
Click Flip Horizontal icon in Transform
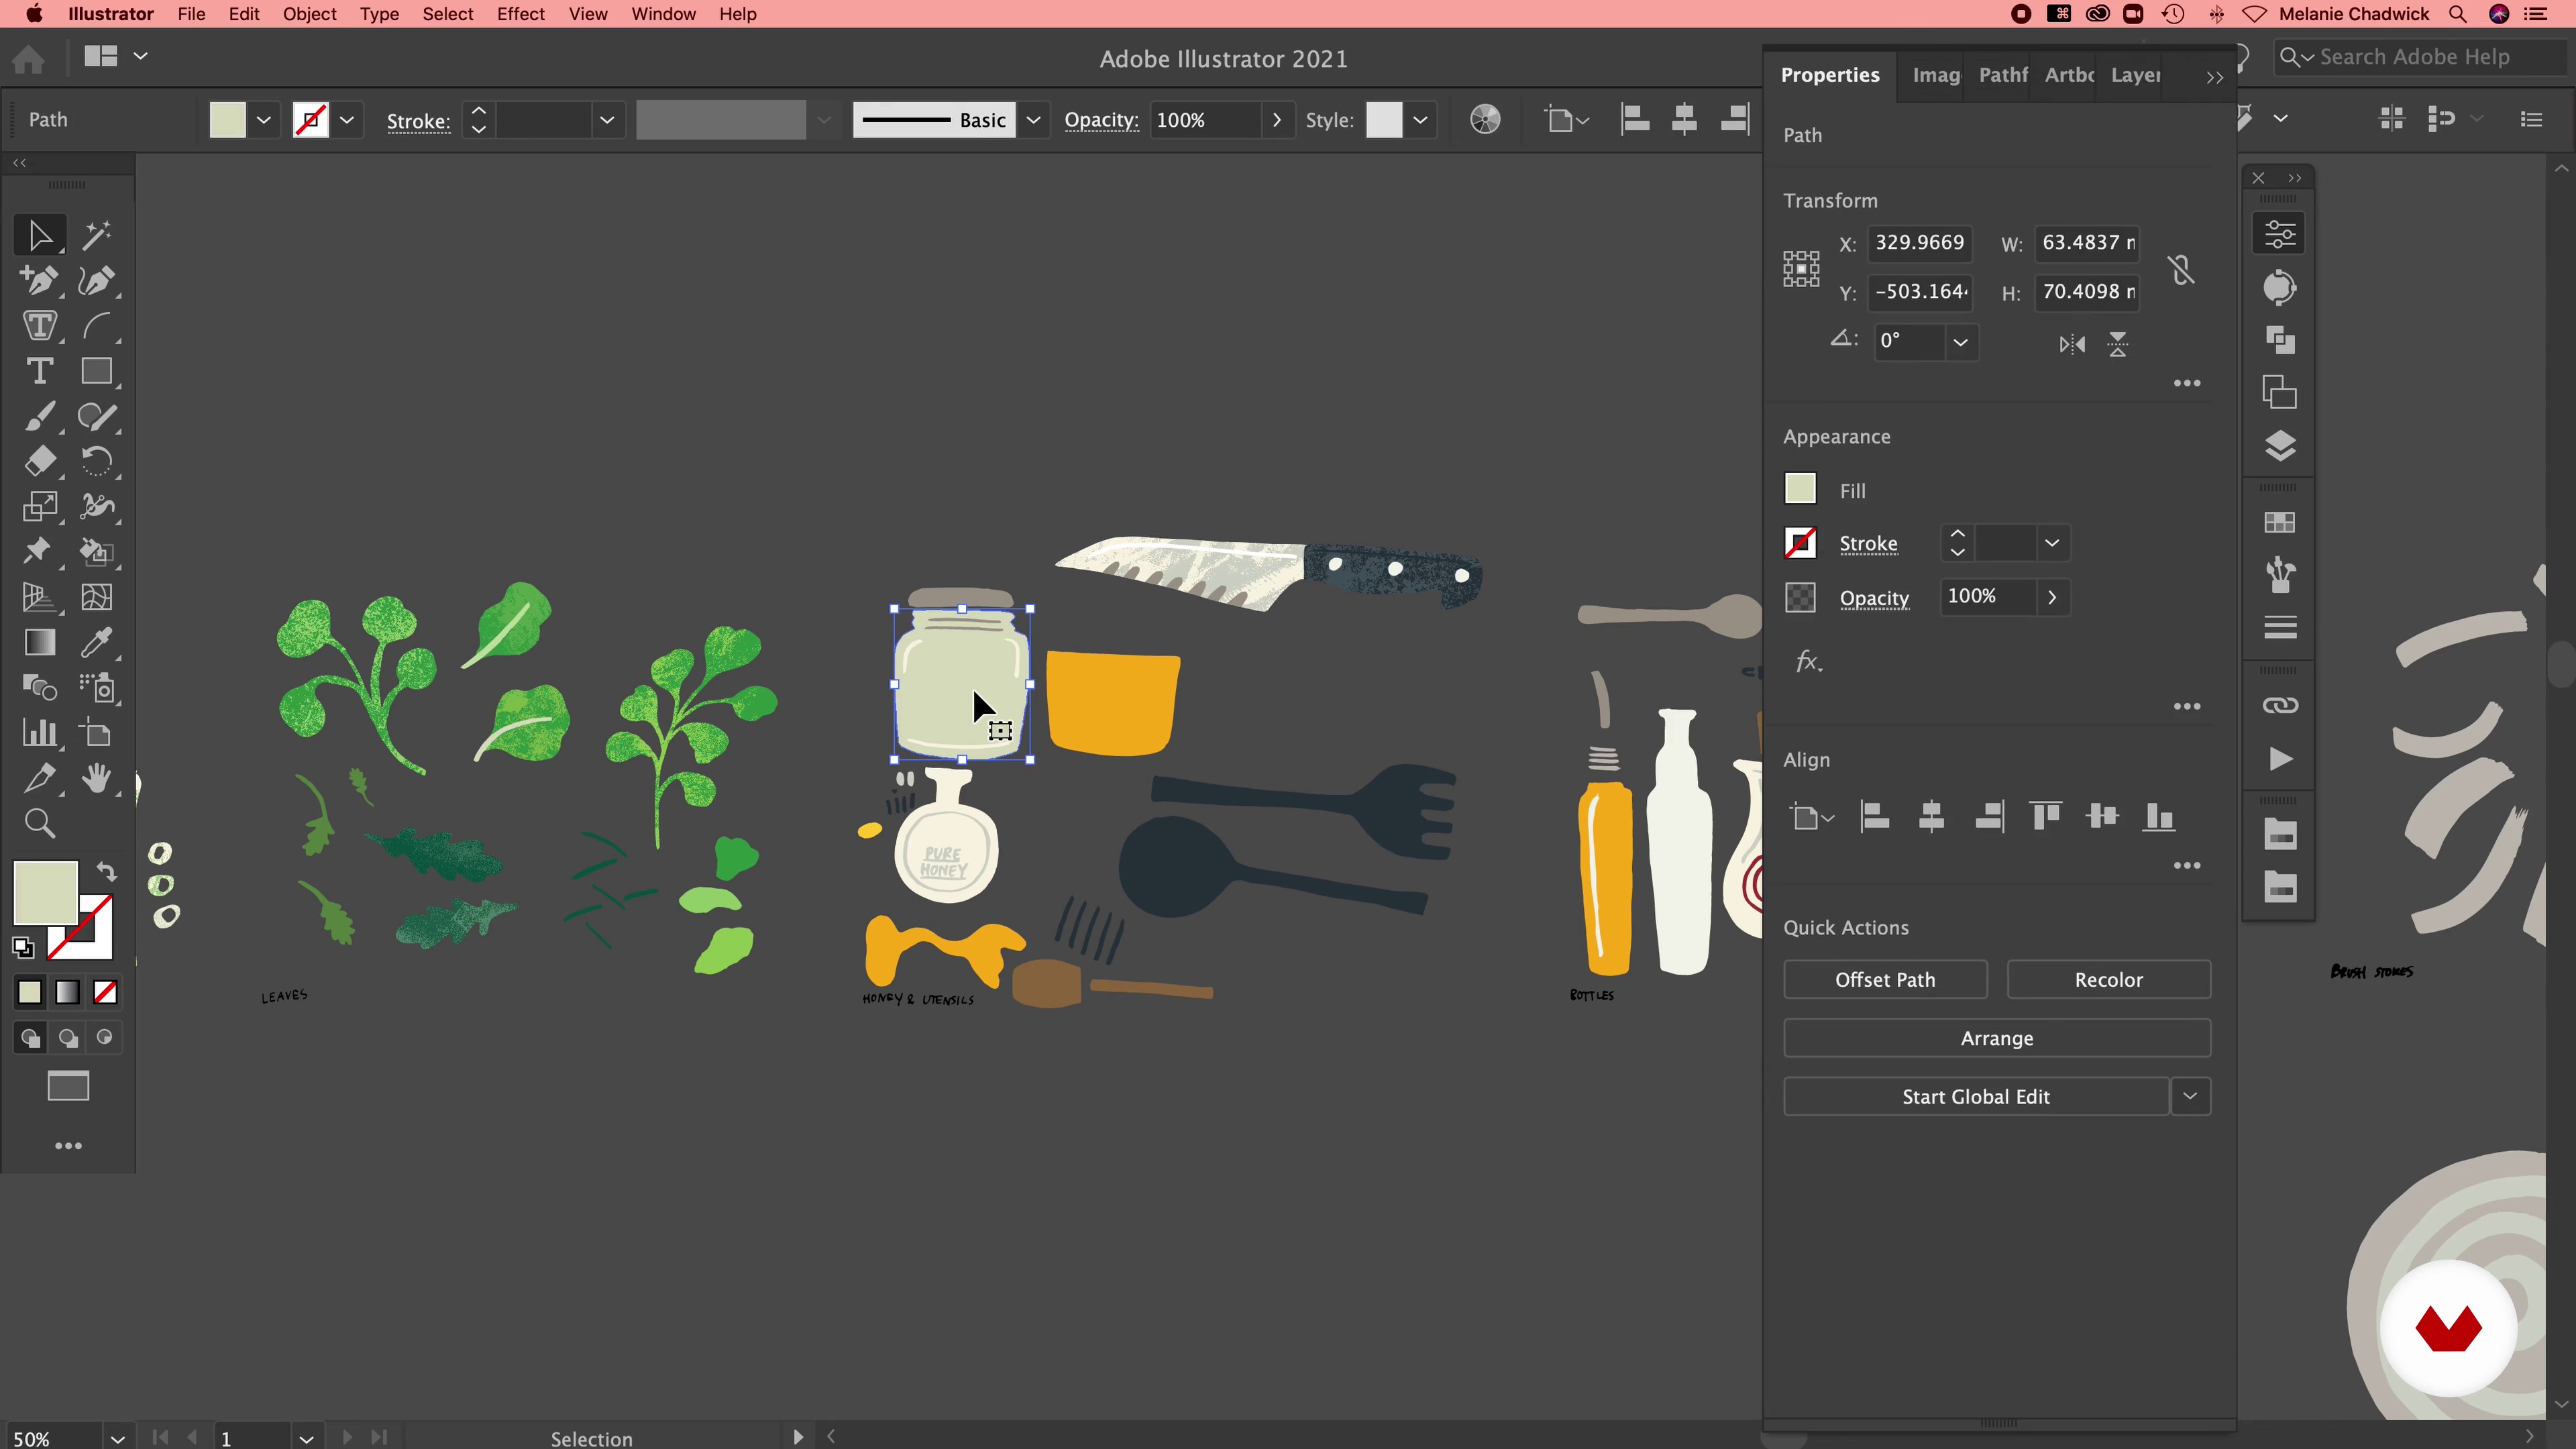tap(2072, 345)
